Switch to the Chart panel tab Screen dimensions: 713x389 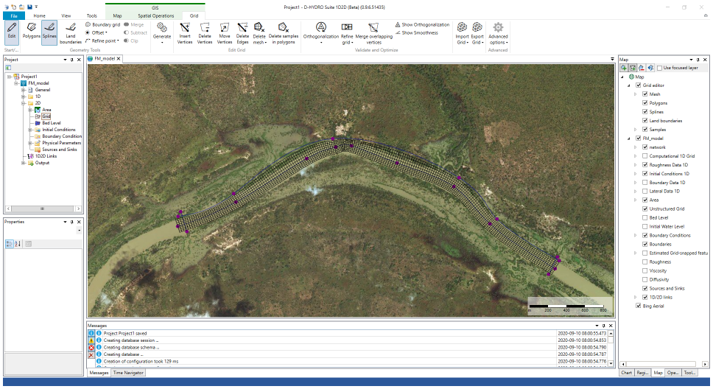[627, 373]
